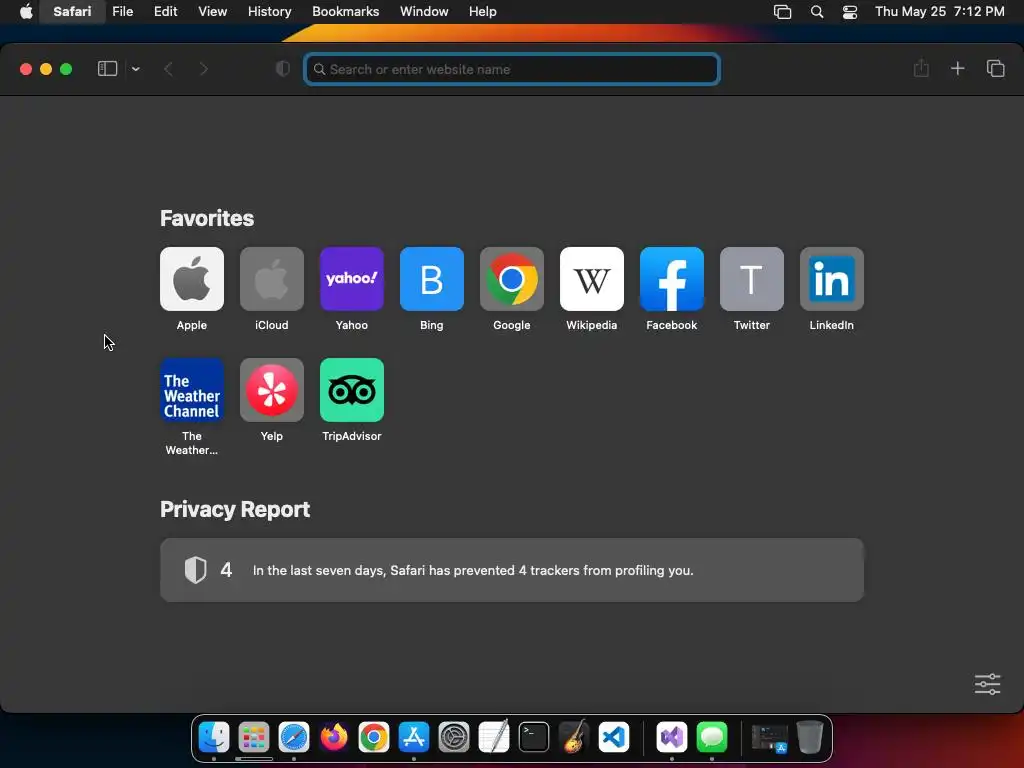Open the Apple favorite site
Image resolution: width=1024 pixels, height=768 pixels.
pyautogui.click(x=191, y=279)
